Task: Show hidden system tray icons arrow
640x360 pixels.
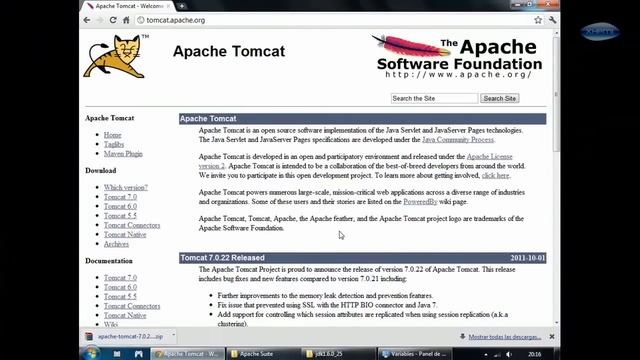Action: 486,355
